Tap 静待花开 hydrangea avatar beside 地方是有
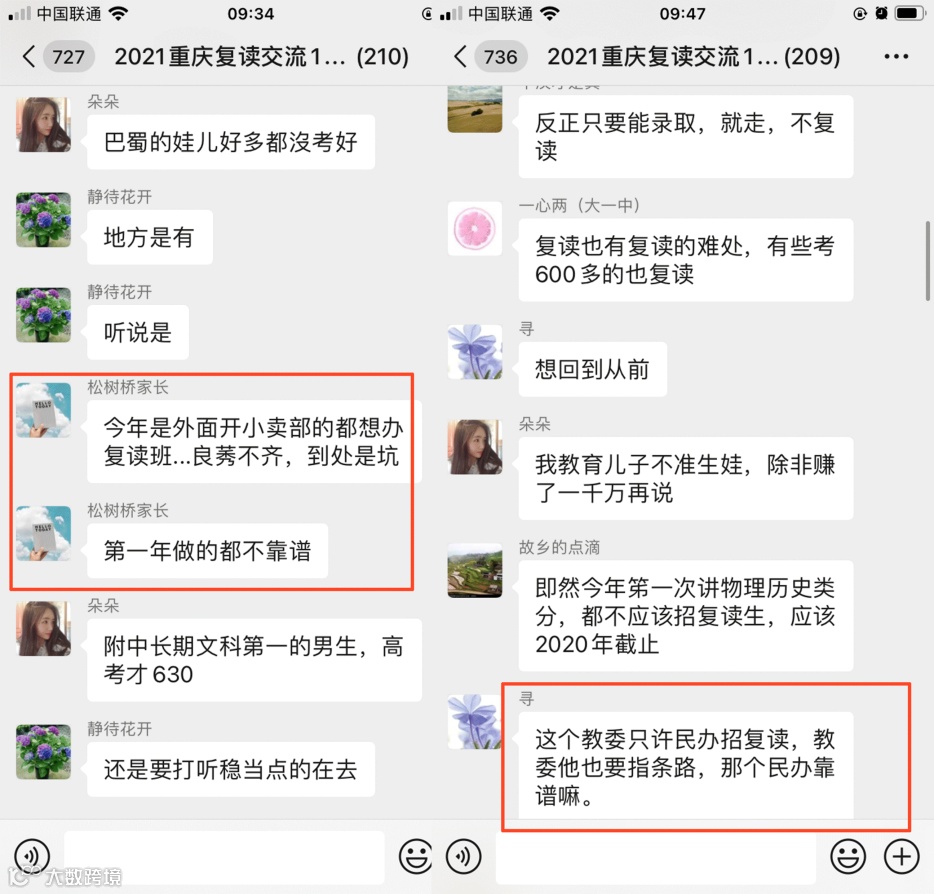The image size is (934, 894). pos(43,220)
